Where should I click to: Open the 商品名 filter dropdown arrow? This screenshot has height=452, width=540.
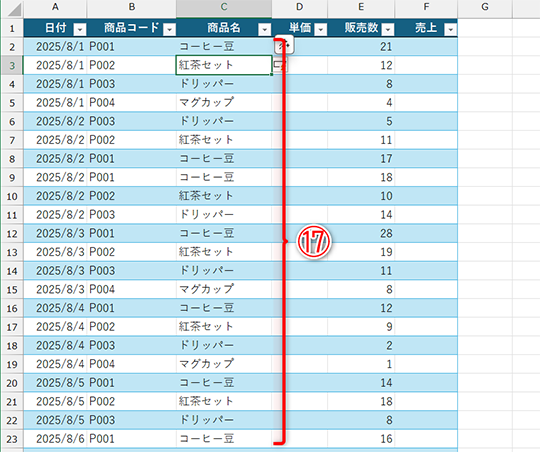(x=264, y=30)
